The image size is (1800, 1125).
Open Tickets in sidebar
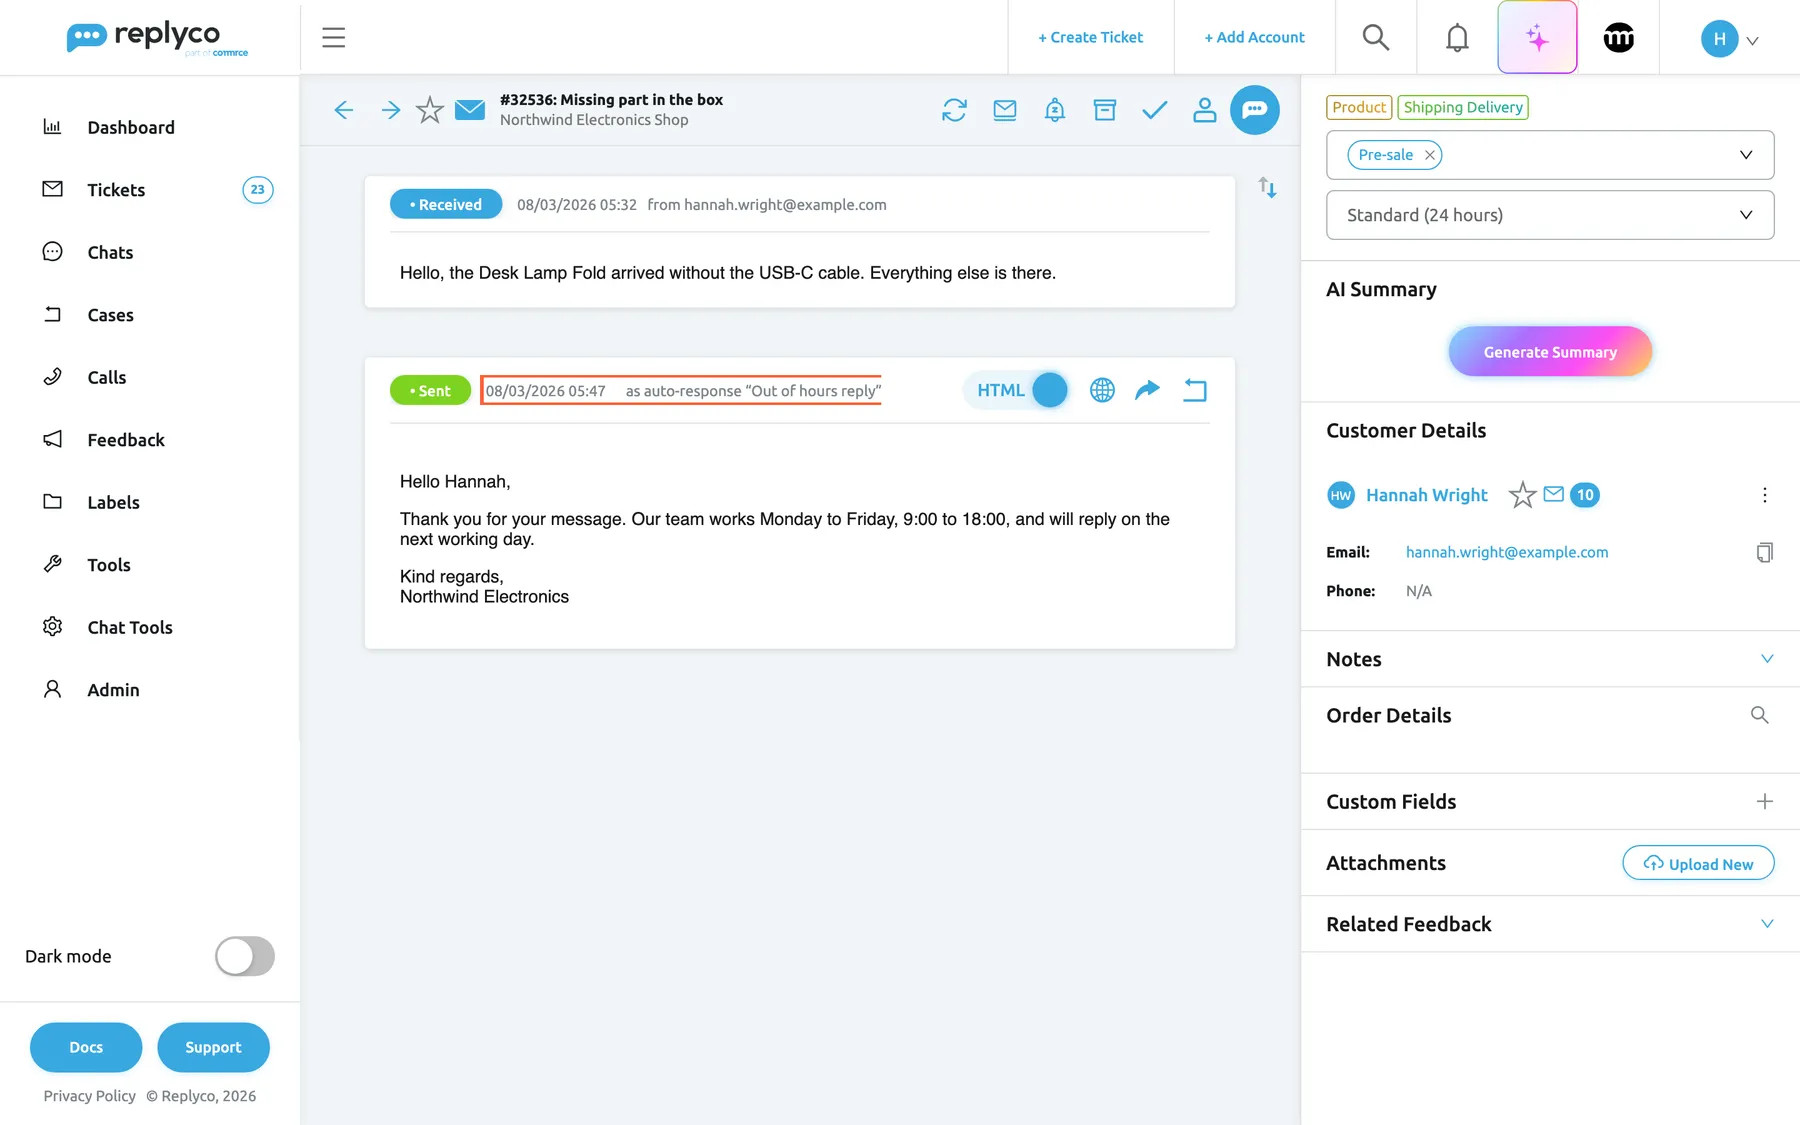point(116,190)
